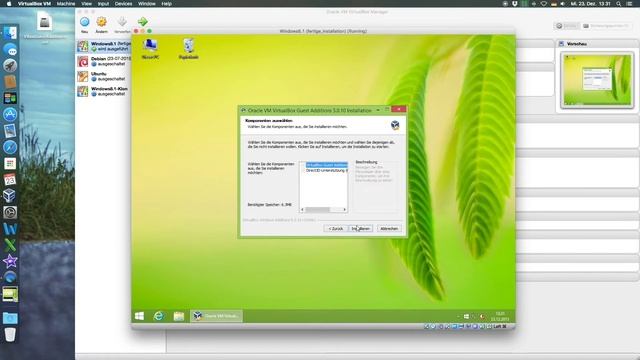Open the Machine menu

[66, 4]
